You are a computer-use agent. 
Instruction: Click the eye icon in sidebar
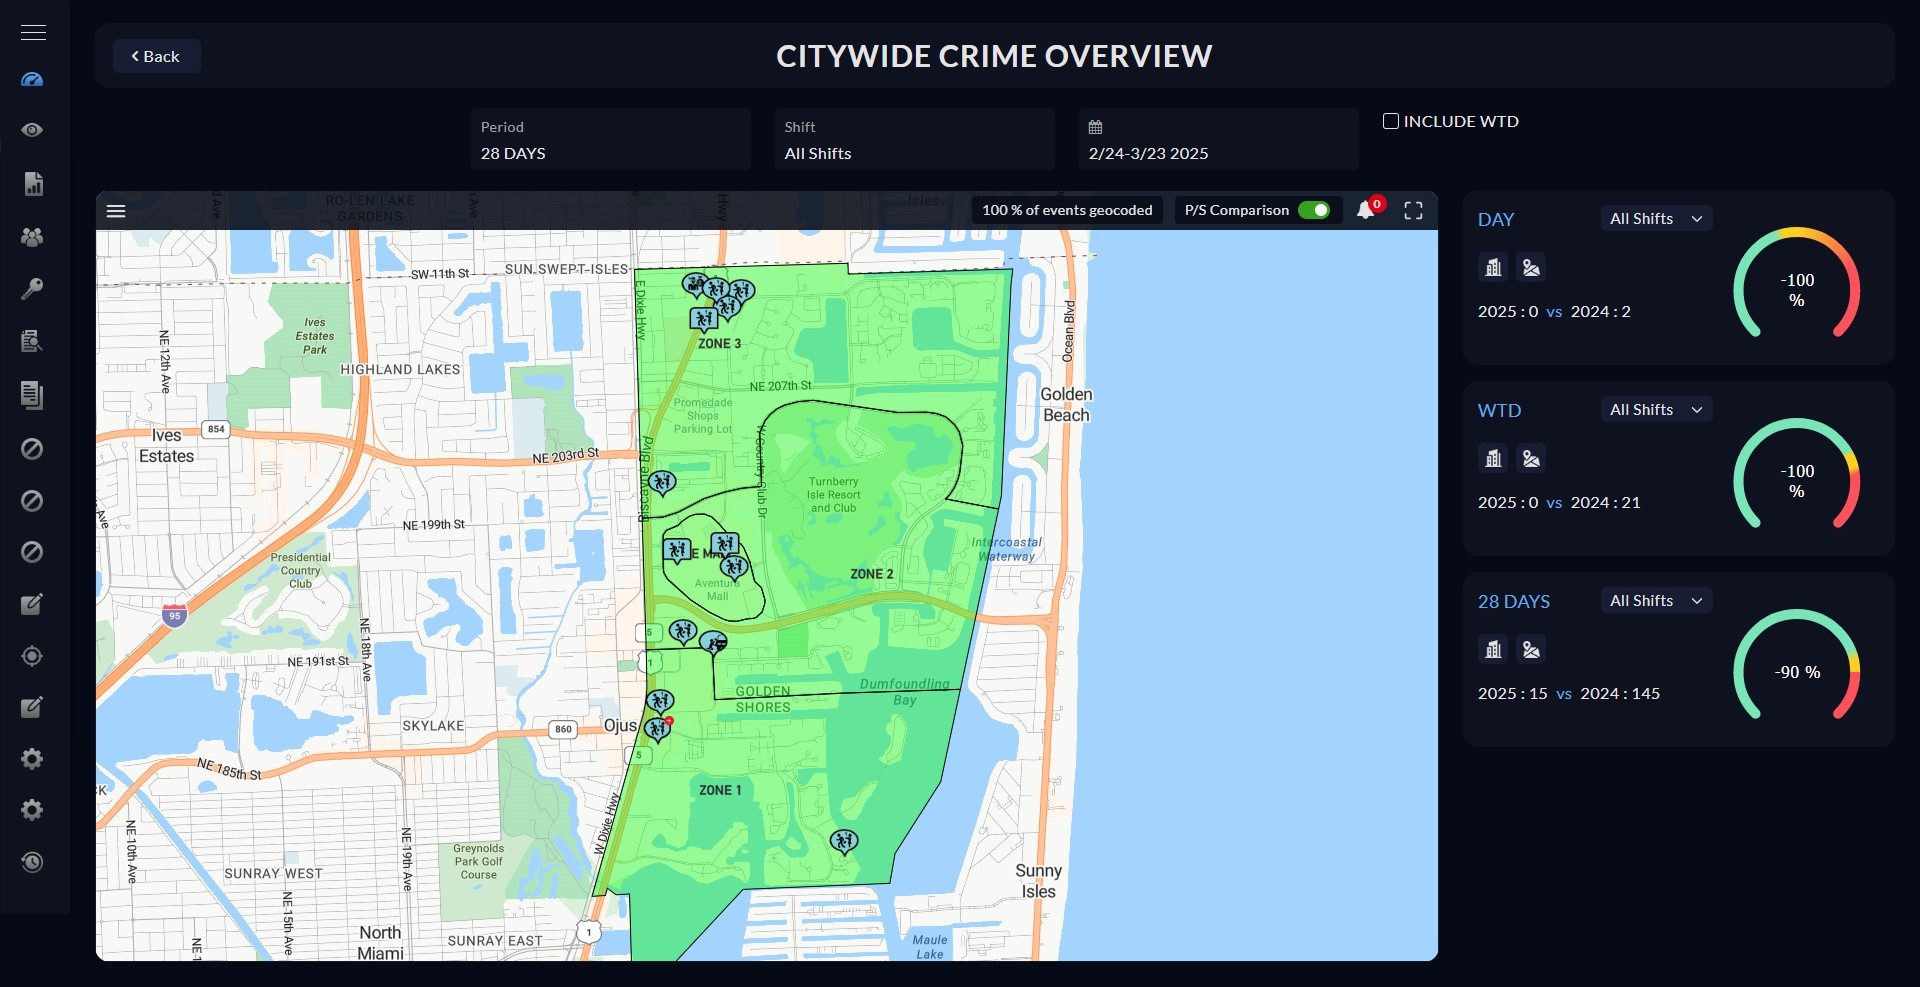click(x=32, y=131)
